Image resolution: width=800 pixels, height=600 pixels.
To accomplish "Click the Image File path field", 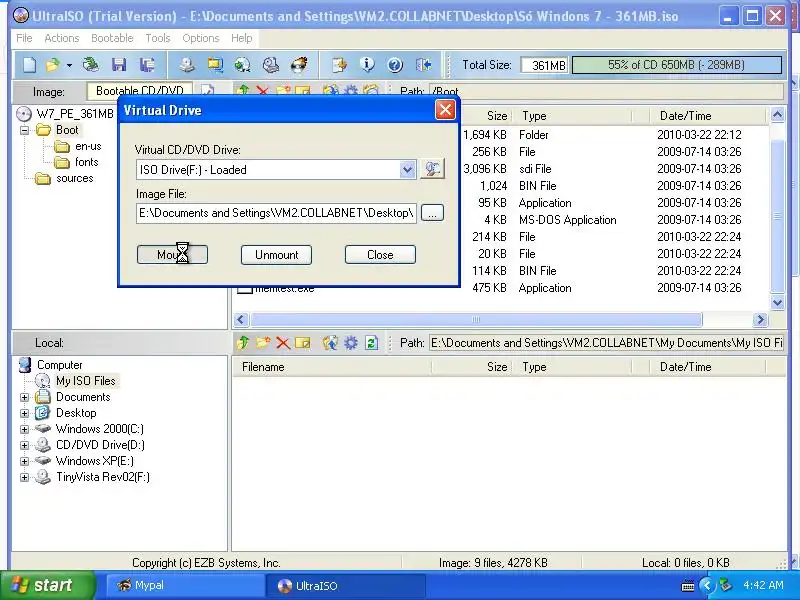I will pyautogui.click(x=276, y=213).
